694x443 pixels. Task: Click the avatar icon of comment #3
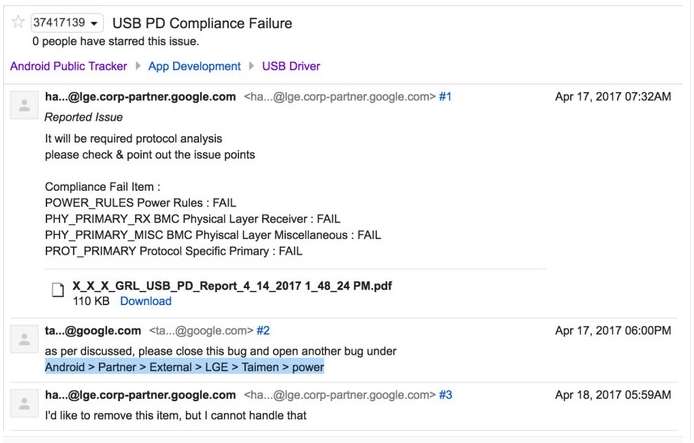(x=24, y=404)
